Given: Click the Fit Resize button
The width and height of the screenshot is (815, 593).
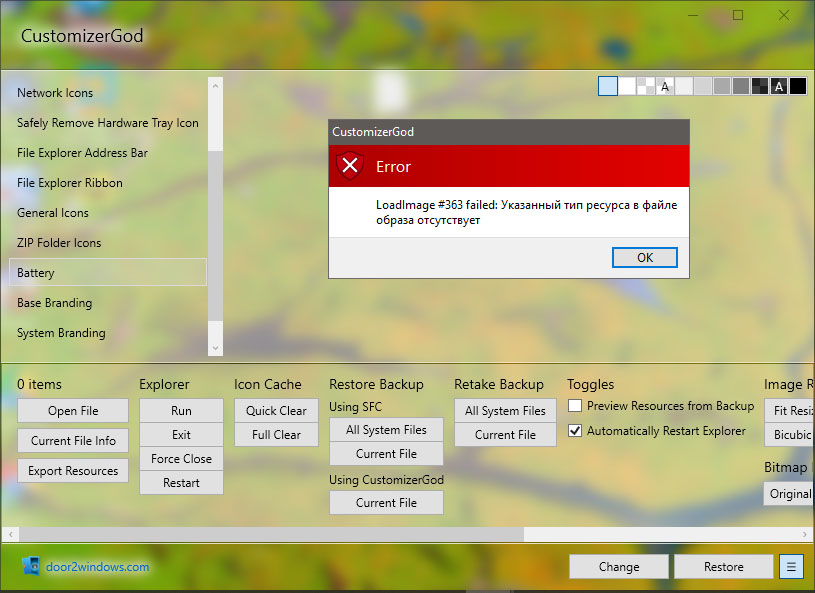Looking at the screenshot, I should coord(790,411).
